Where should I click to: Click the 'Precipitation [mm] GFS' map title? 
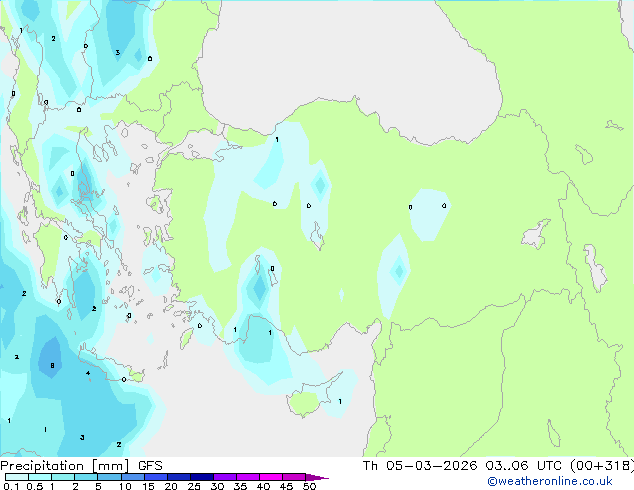pyautogui.click(x=81, y=466)
